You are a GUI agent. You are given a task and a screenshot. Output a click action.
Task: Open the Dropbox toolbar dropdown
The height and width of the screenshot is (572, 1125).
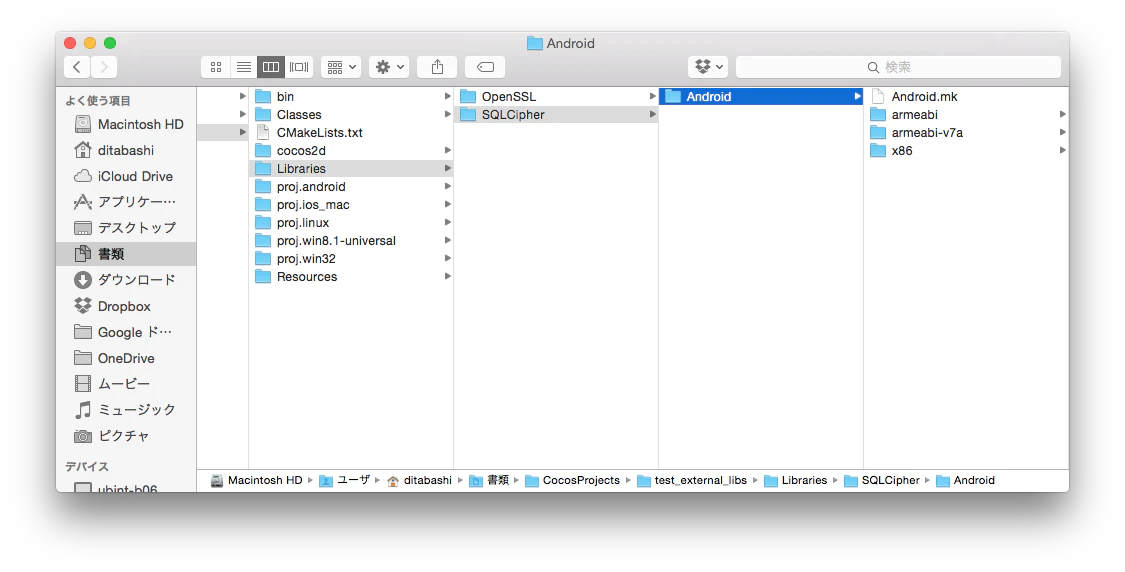pyautogui.click(x=708, y=67)
